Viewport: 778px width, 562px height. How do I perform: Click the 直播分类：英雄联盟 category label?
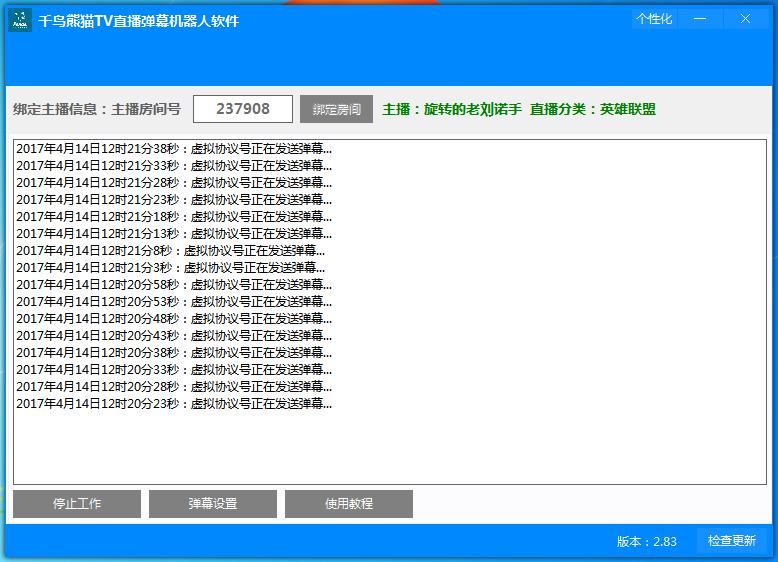point(593,109)
